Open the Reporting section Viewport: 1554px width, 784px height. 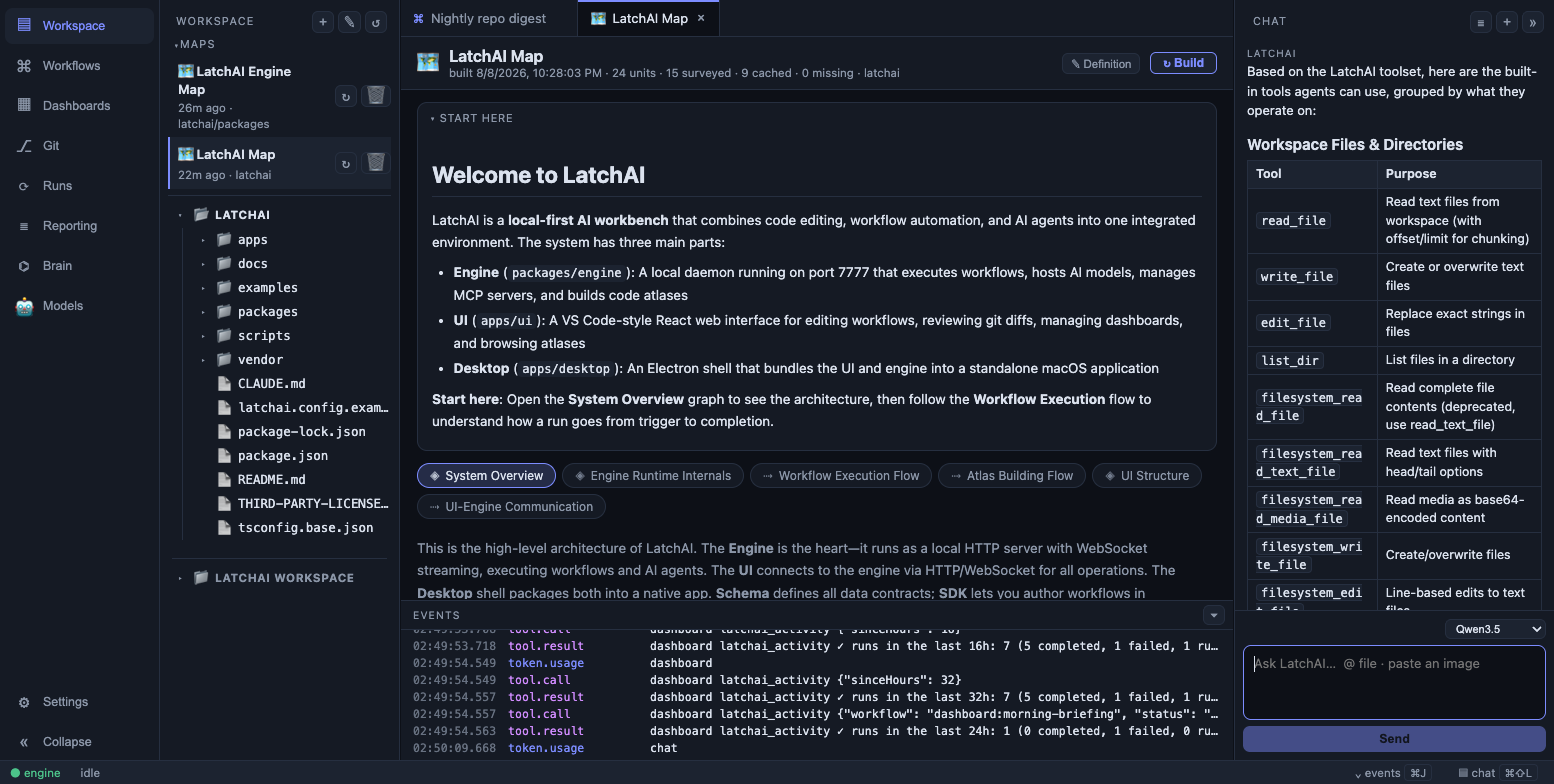click(79, 225)
